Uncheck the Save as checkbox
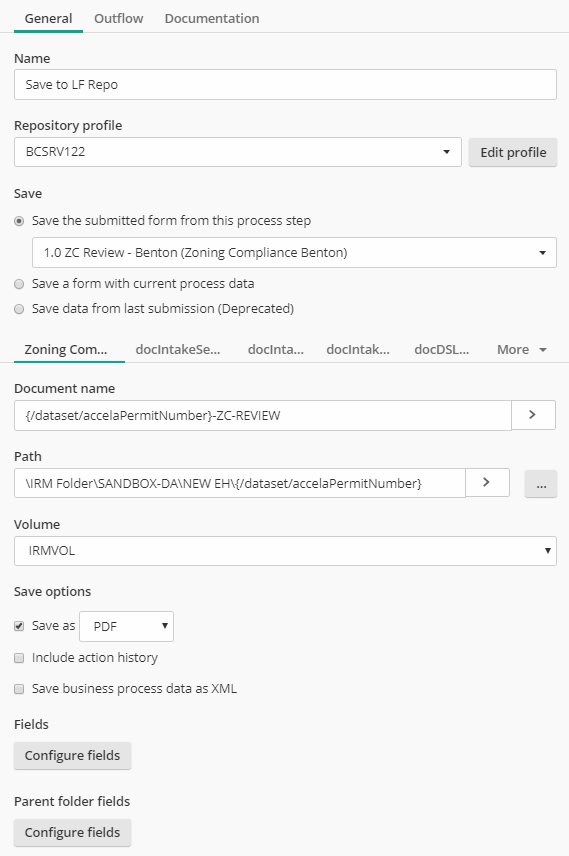Image resolution: width=569 pixels, height=856 pixels. point(19,626)
